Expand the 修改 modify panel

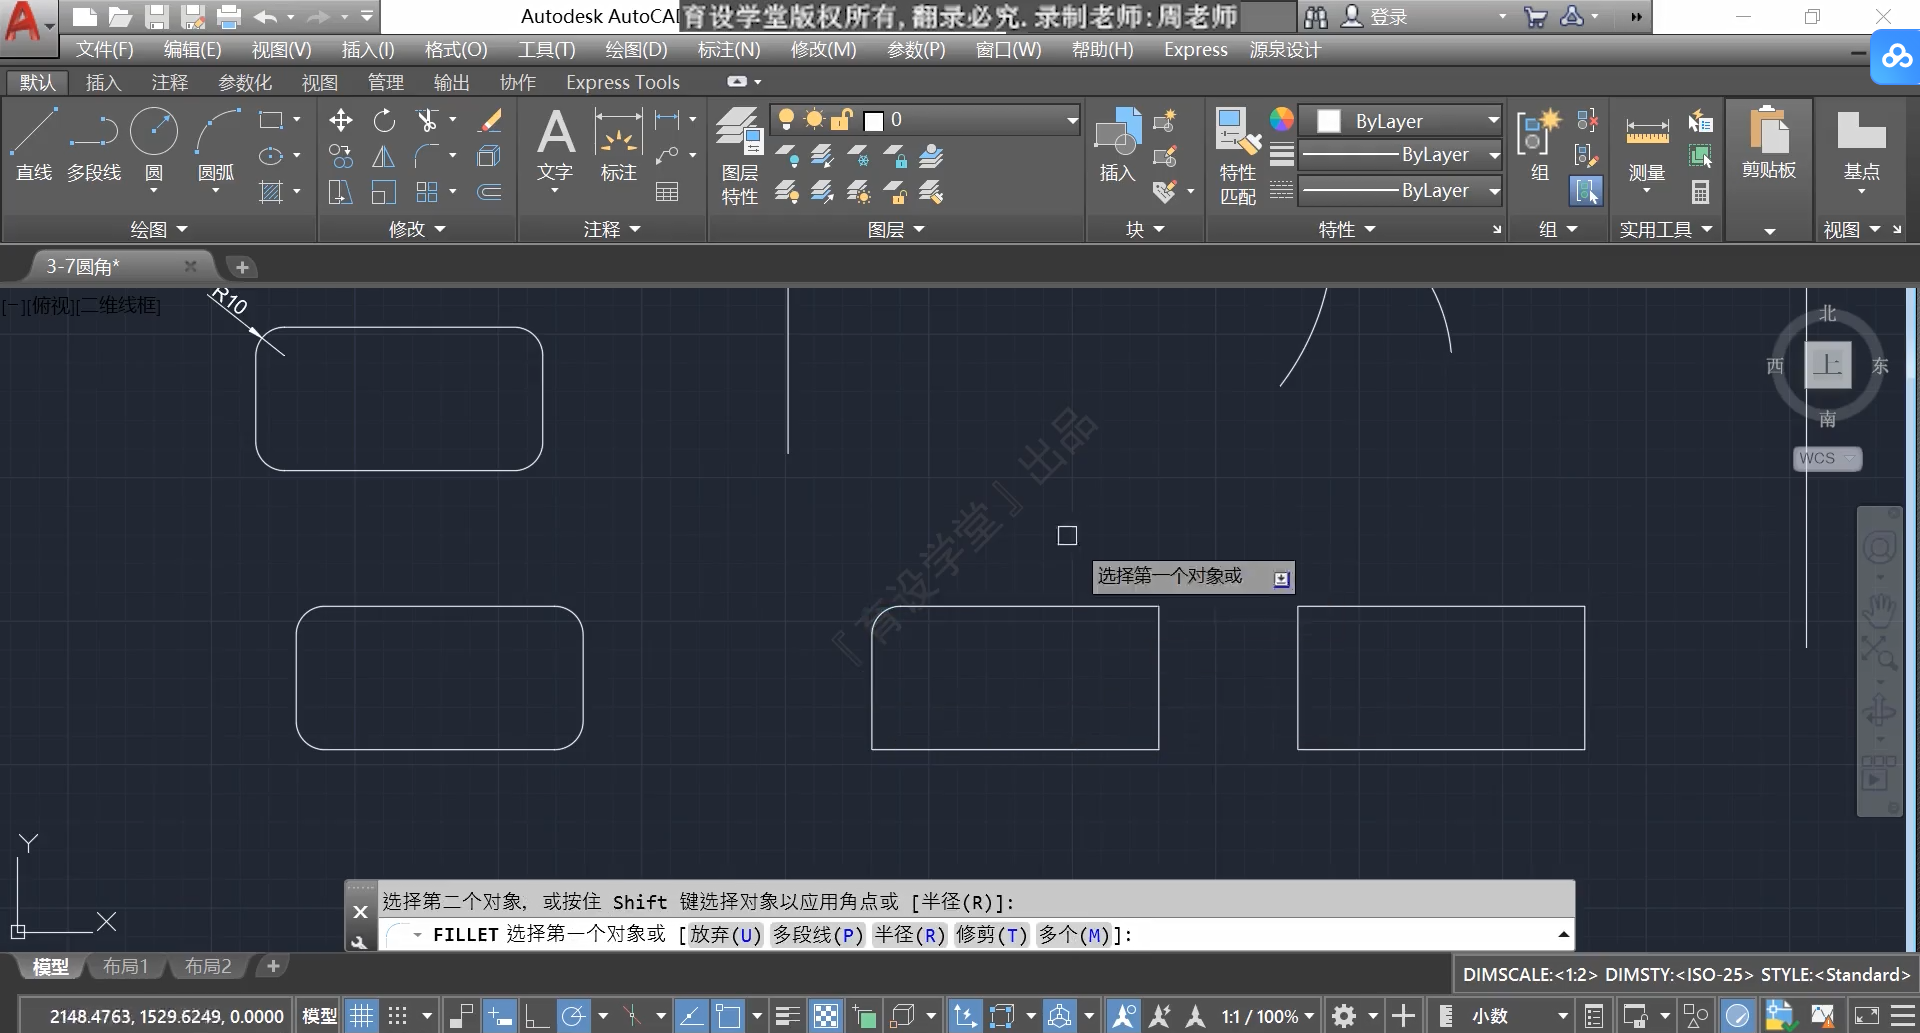pyautogui.click(x=417, y=229)
